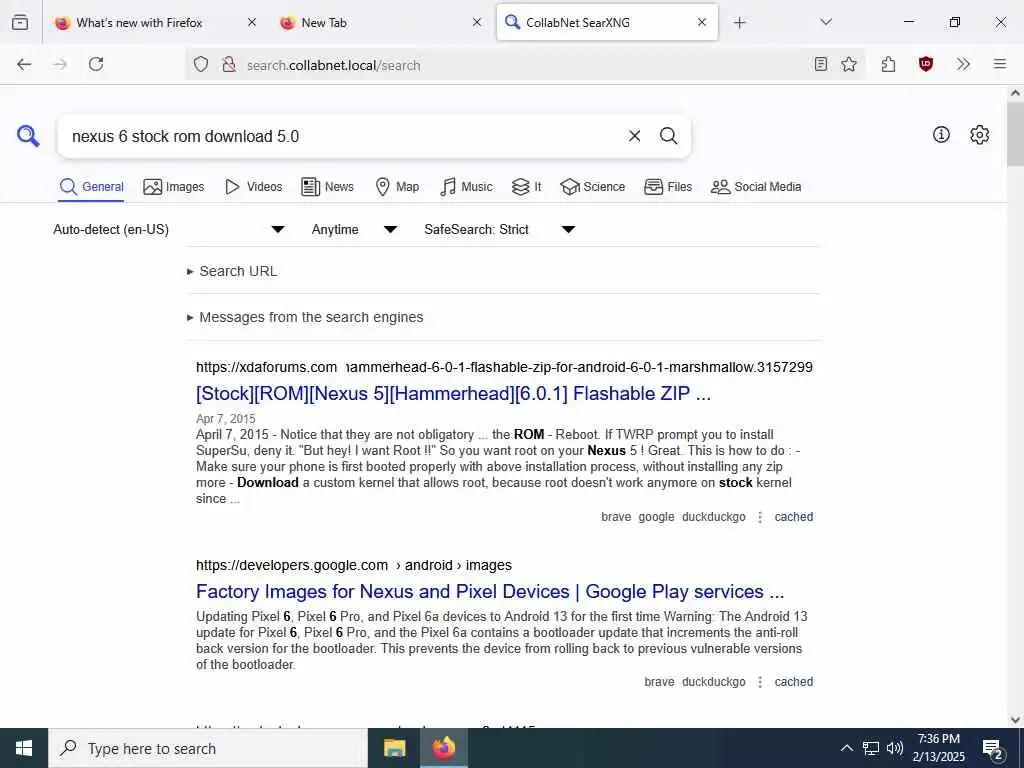Click the Windows taskbar search box
The height and width of the screenshot is (768, 1024).
pos(208,748)
